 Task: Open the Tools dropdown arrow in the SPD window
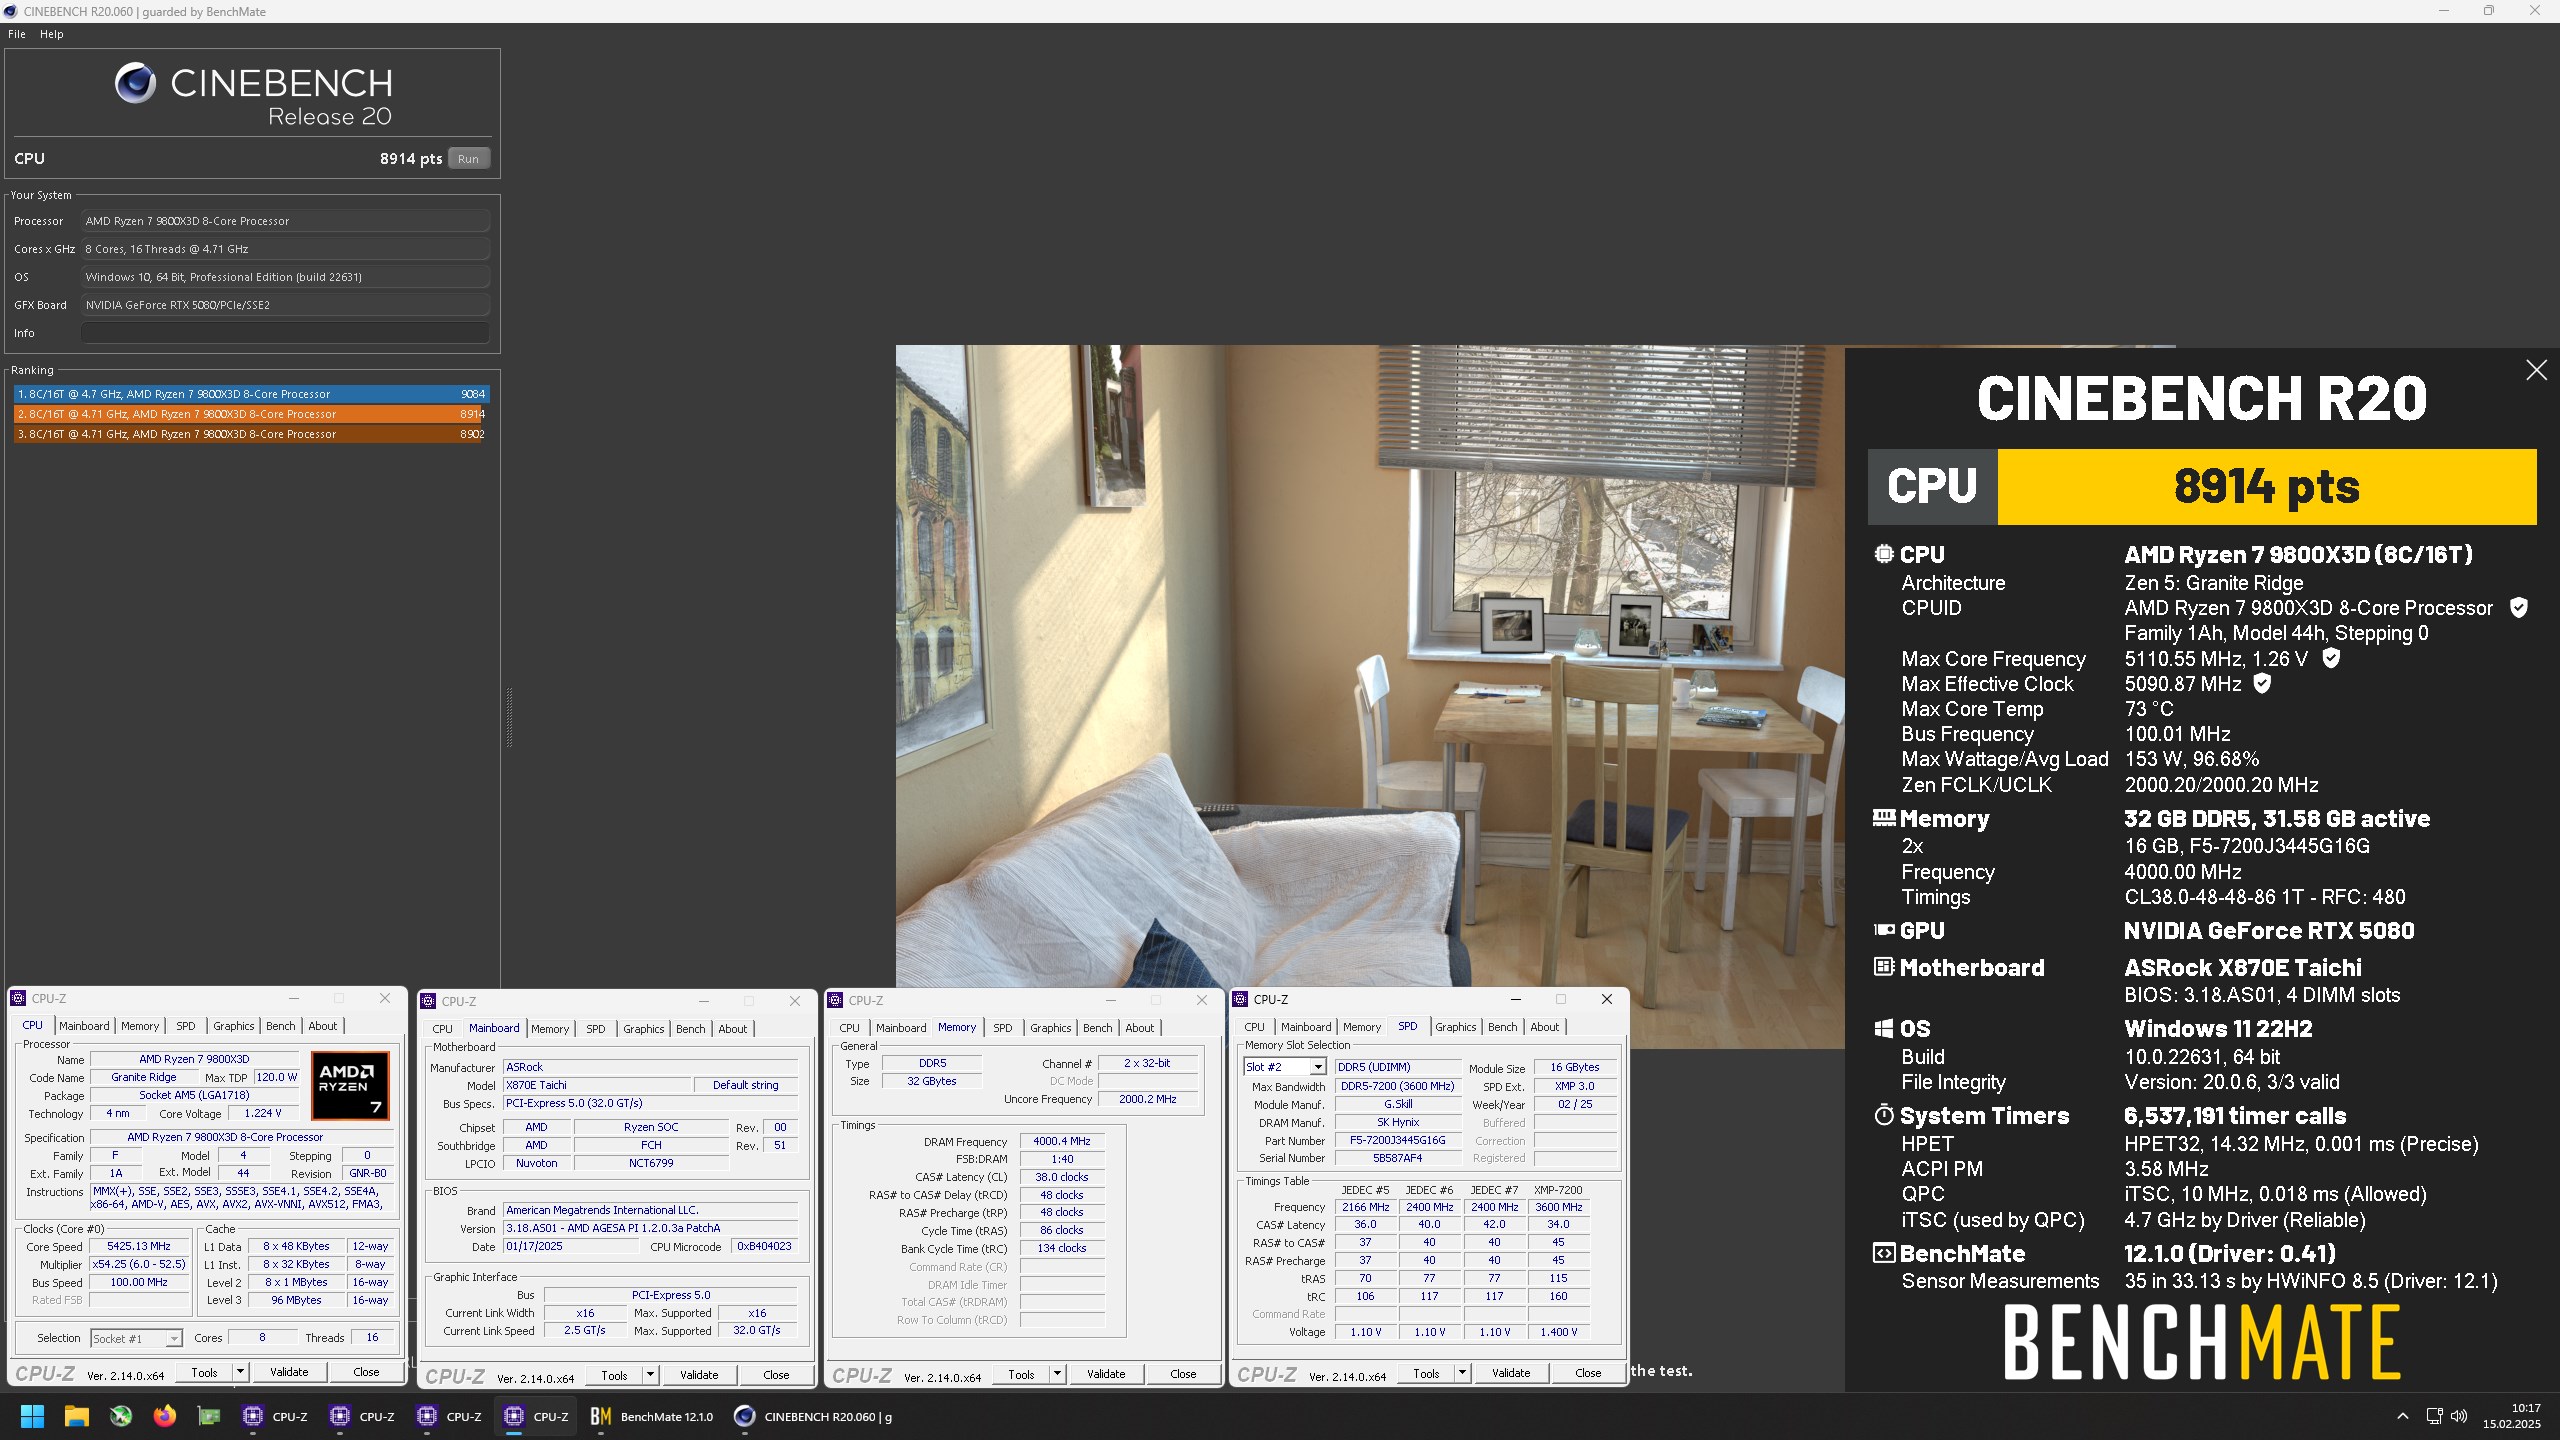1462,1373
